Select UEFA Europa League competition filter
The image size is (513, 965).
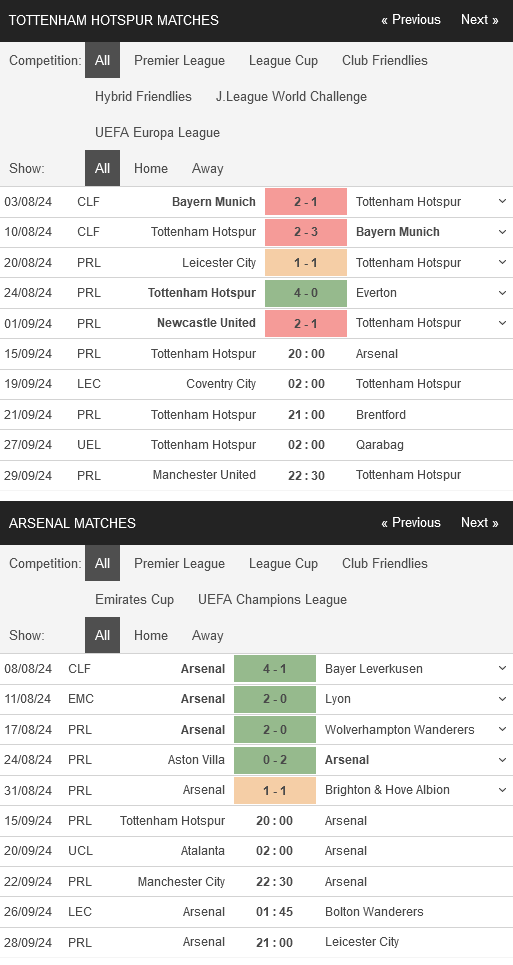tap(157, 132)
